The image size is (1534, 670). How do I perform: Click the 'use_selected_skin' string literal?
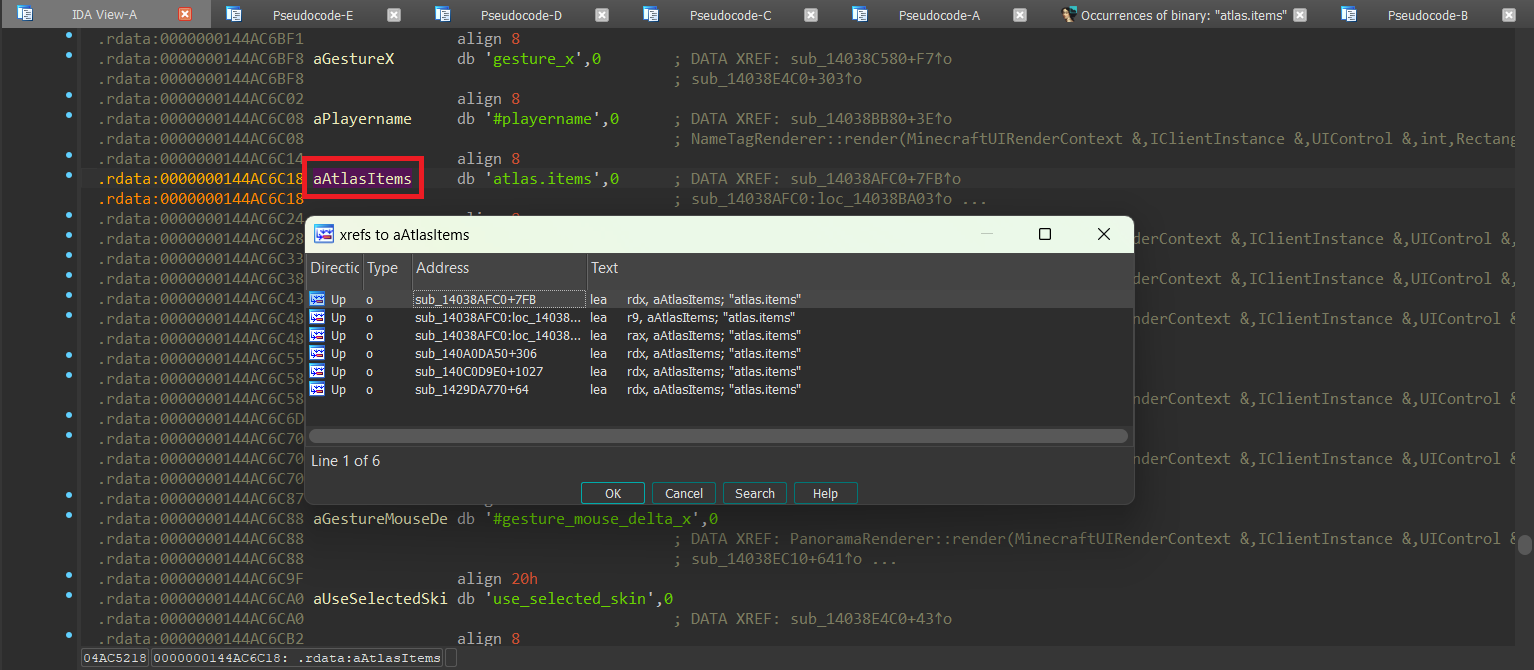coord(570,599)
